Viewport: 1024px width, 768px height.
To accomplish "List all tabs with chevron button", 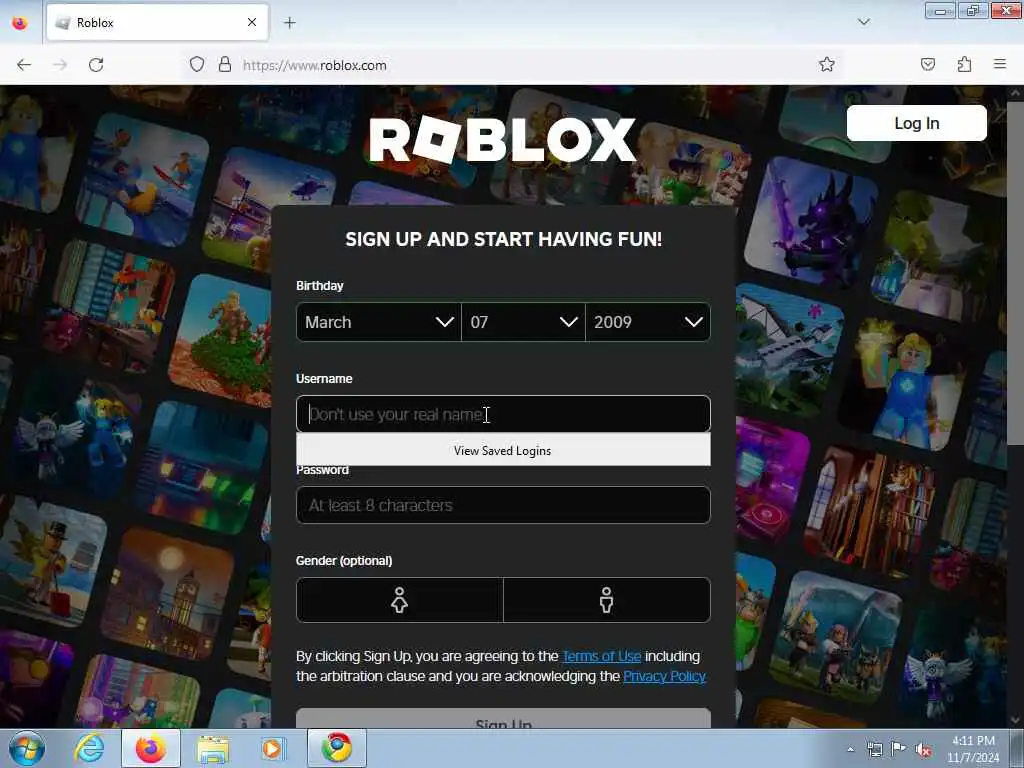I will pos(864,22).
